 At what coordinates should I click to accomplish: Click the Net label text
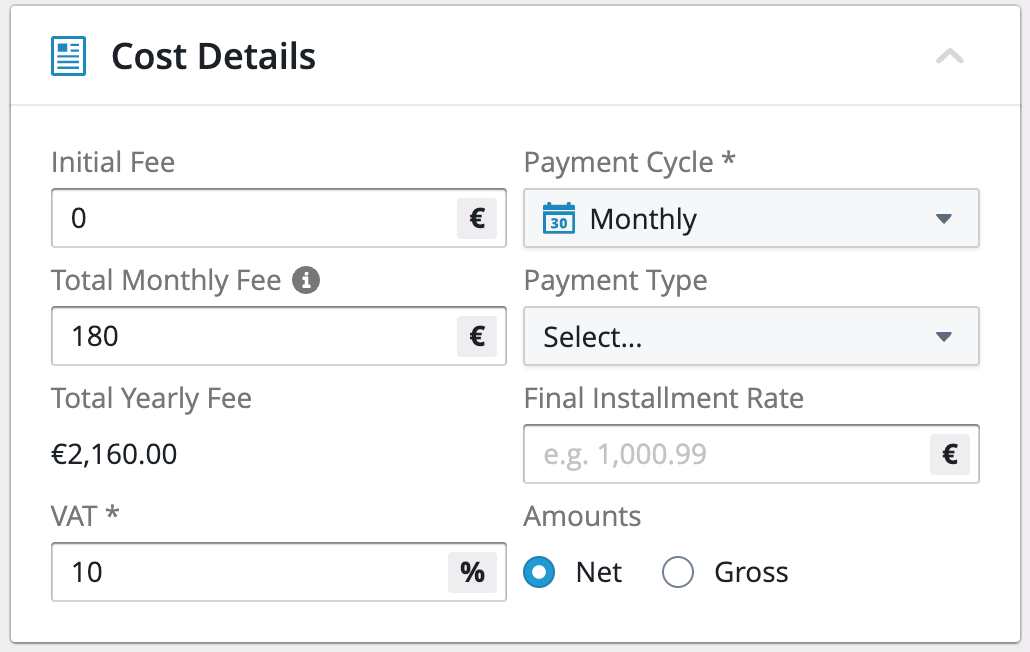(x=598, y=573)
